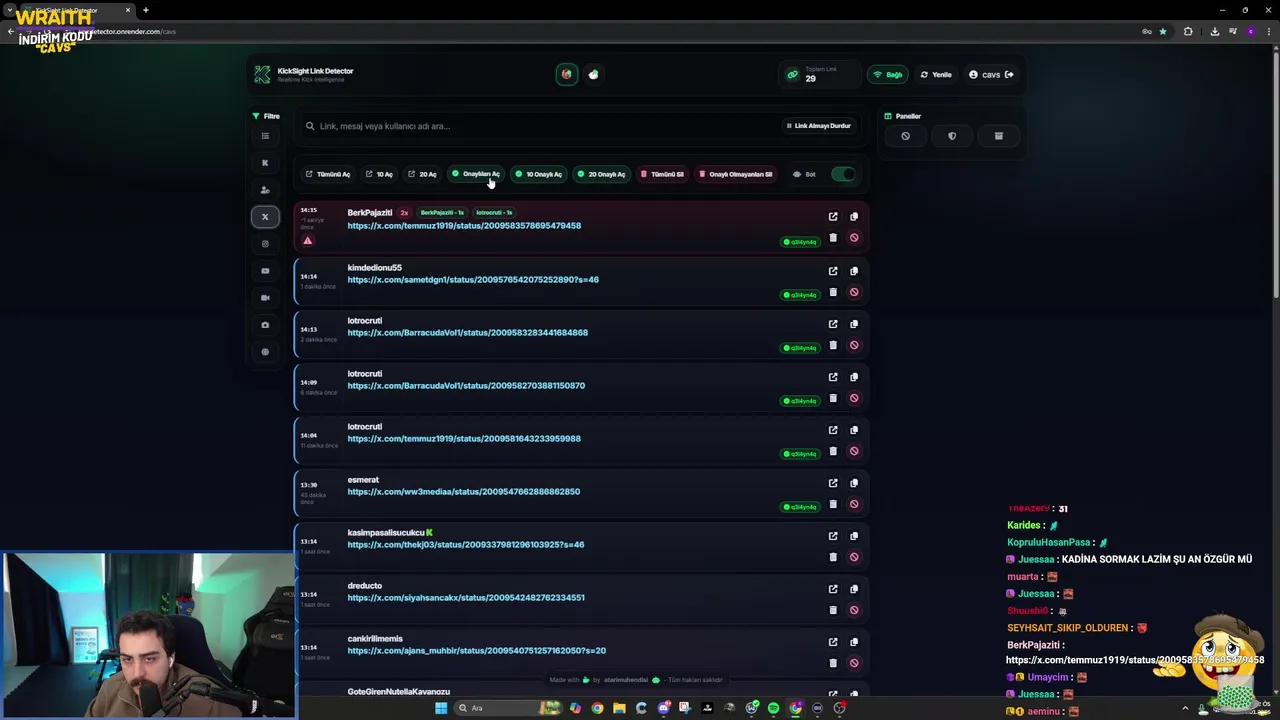Open the sametdgn1 status link
Image resolution: width=1280 pixels, height=720 pixels.
click(x=473, y=280)
